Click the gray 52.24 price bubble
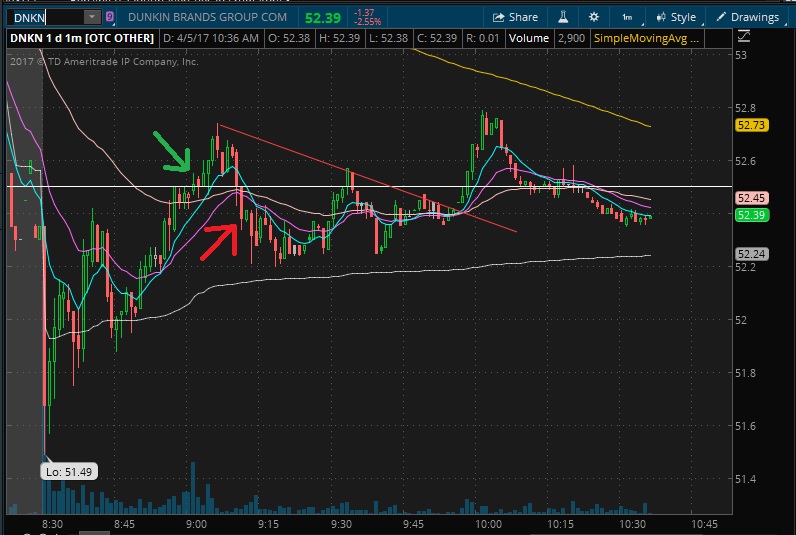Viewport: 796px width, 535px height. [751, 254]
